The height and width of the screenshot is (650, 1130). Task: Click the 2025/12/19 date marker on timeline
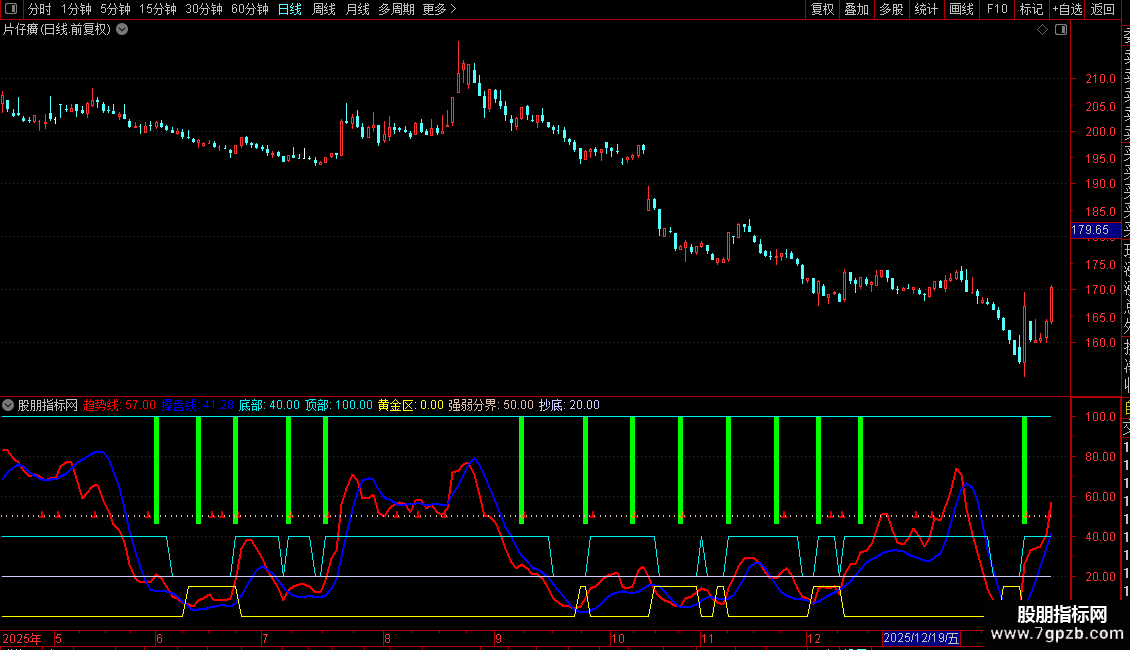coord(921,638)
